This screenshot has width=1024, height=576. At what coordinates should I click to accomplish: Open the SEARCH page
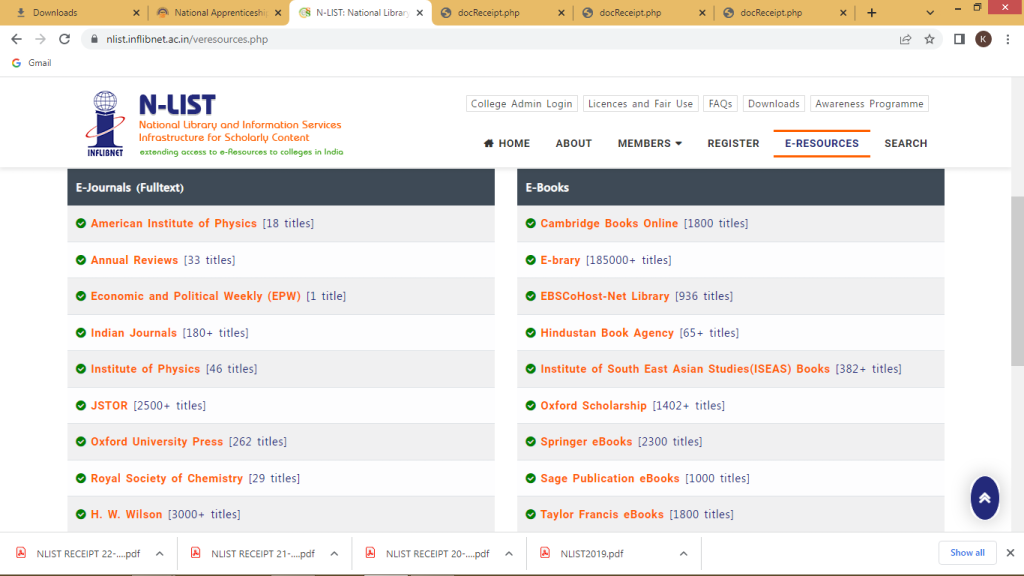906,143
